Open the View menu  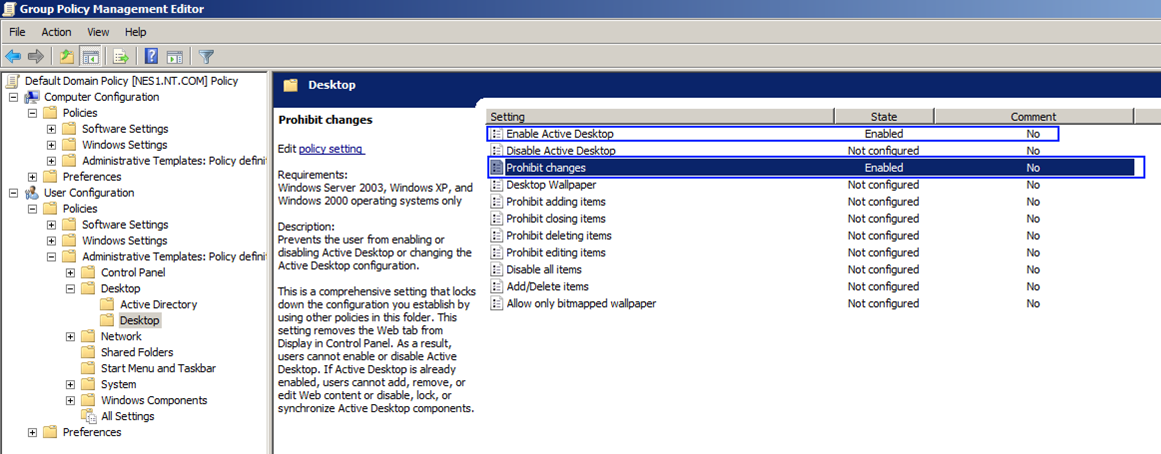[98, 32]
